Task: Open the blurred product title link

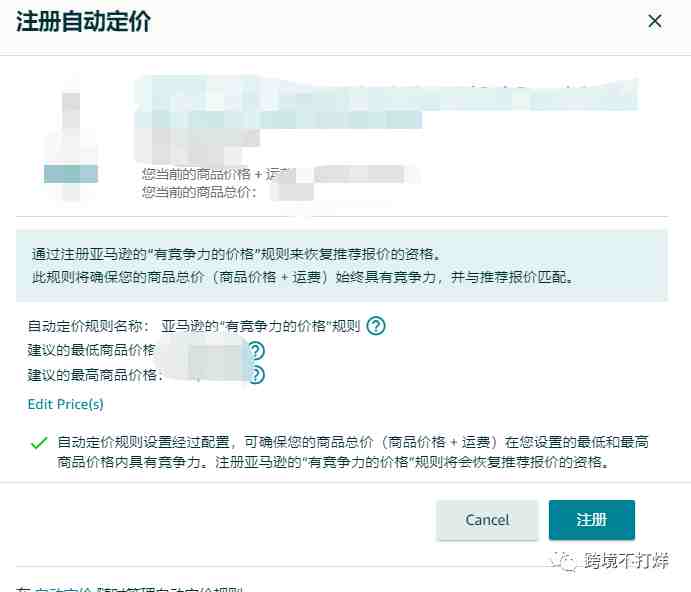Action: [386, 104]
